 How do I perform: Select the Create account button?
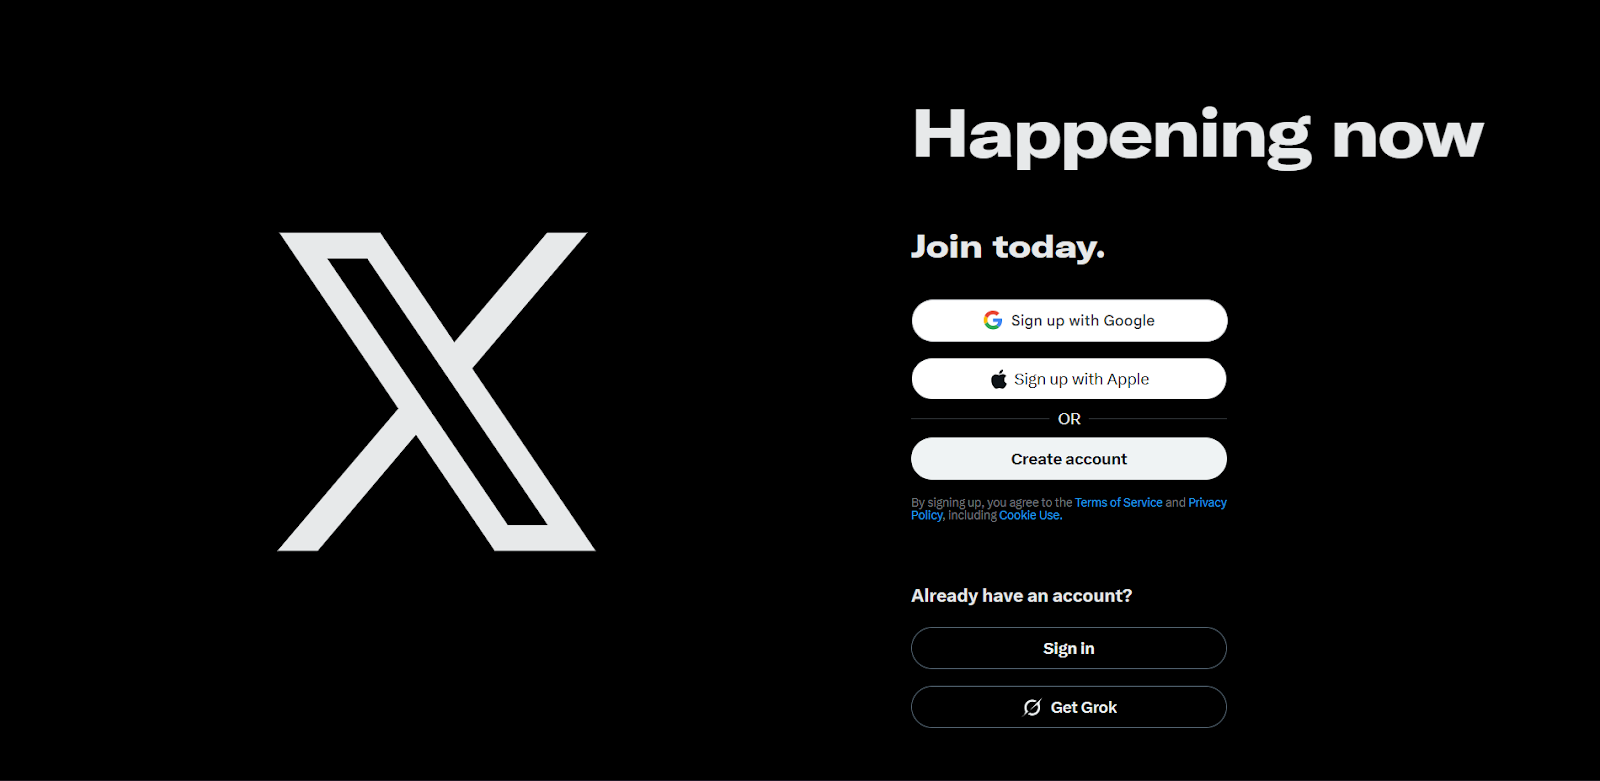[1069, 459]
